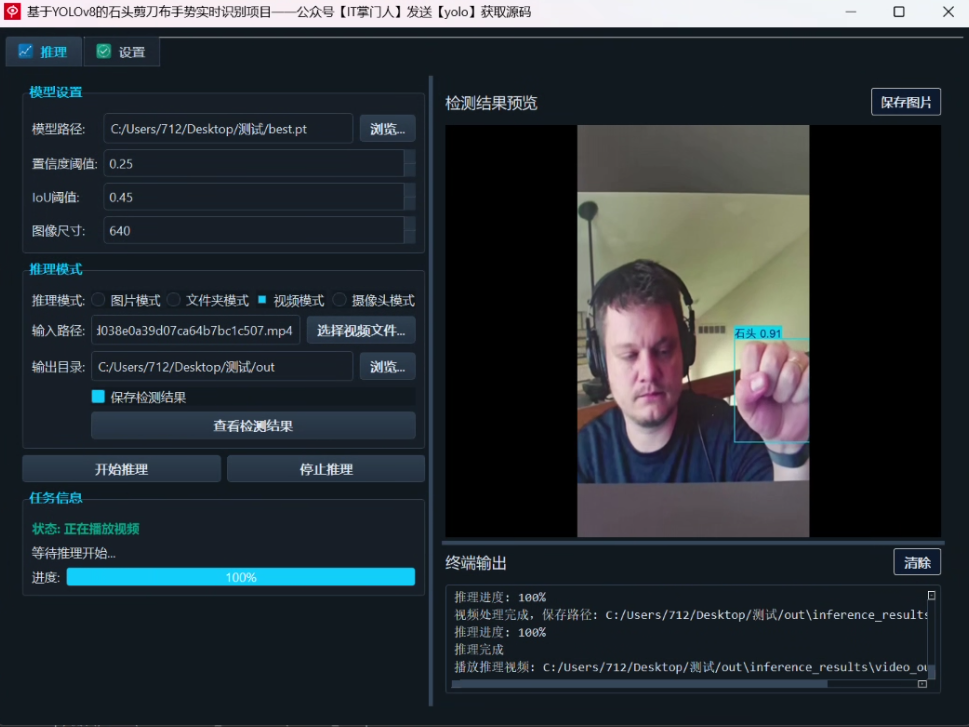
Task: Save the image with 保存图片
Action: (x=905, y=102)
